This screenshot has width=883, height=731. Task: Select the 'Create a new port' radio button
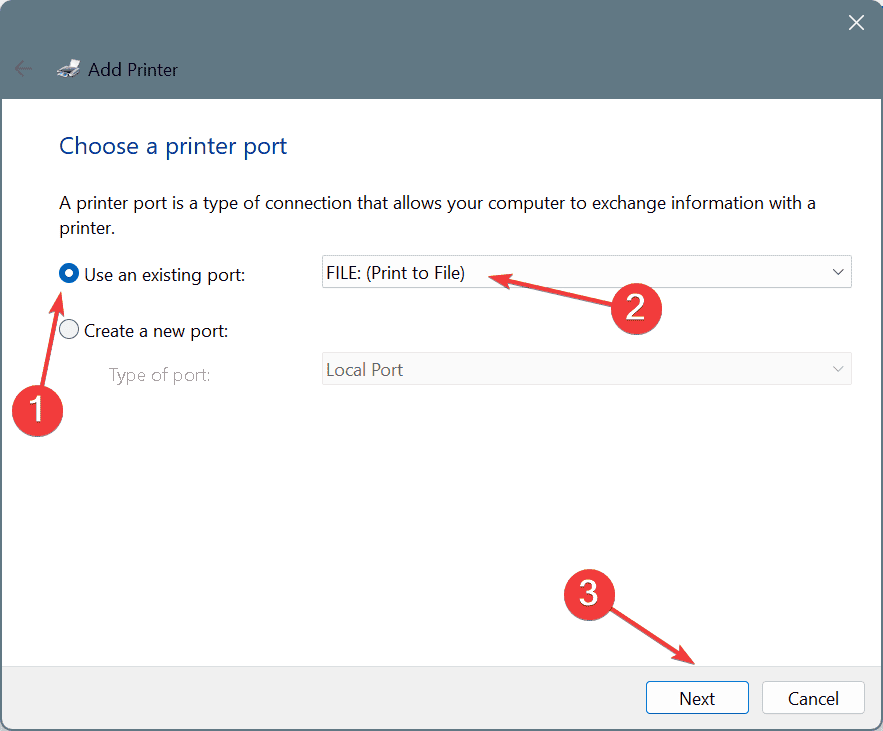(69, 329)
